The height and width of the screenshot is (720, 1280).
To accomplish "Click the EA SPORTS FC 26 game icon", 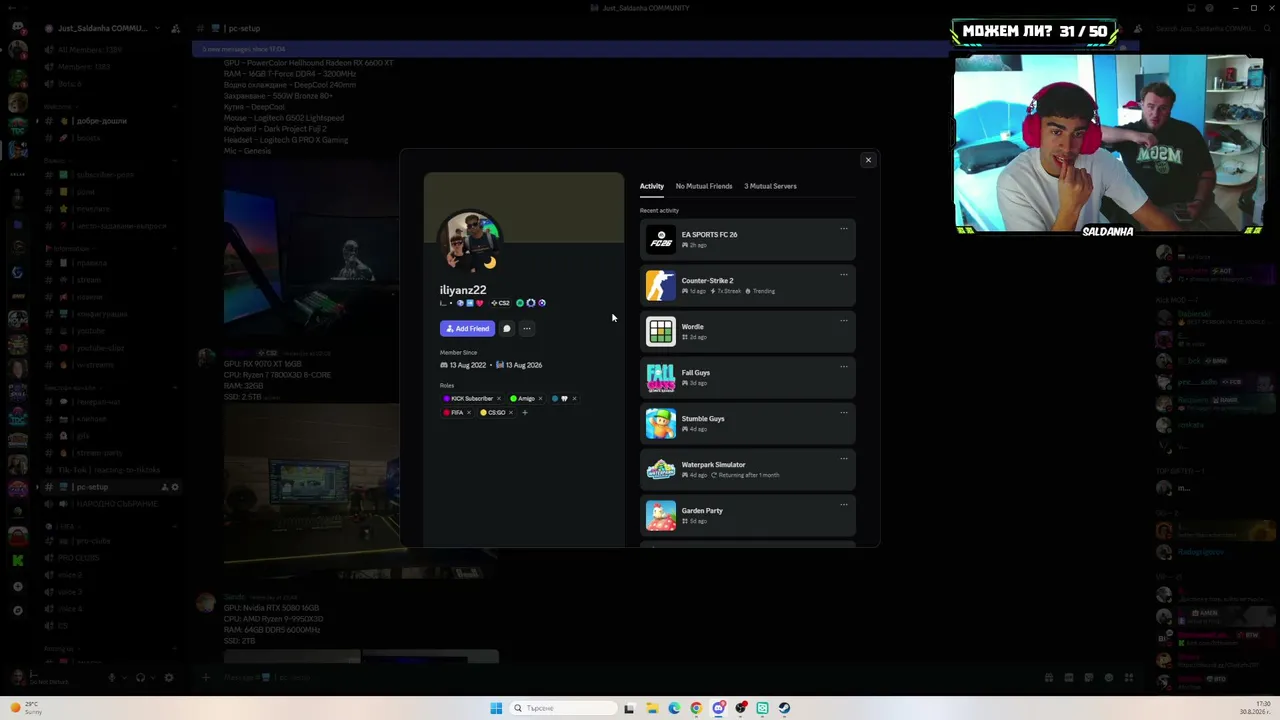I will coord(660,240).
